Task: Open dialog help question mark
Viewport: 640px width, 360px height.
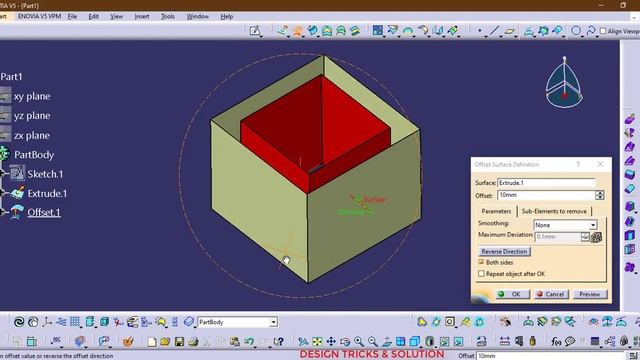Action: tap(578, 164)
